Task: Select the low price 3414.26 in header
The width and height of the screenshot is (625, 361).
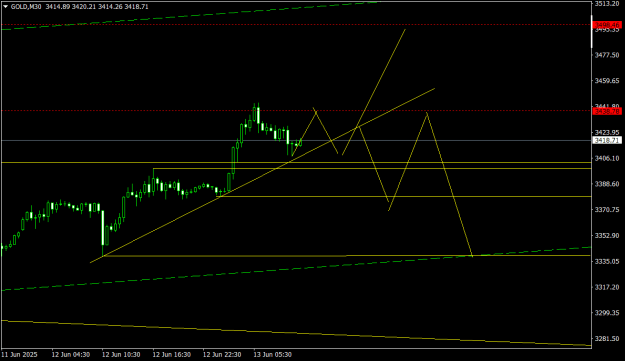Action: 110,7
